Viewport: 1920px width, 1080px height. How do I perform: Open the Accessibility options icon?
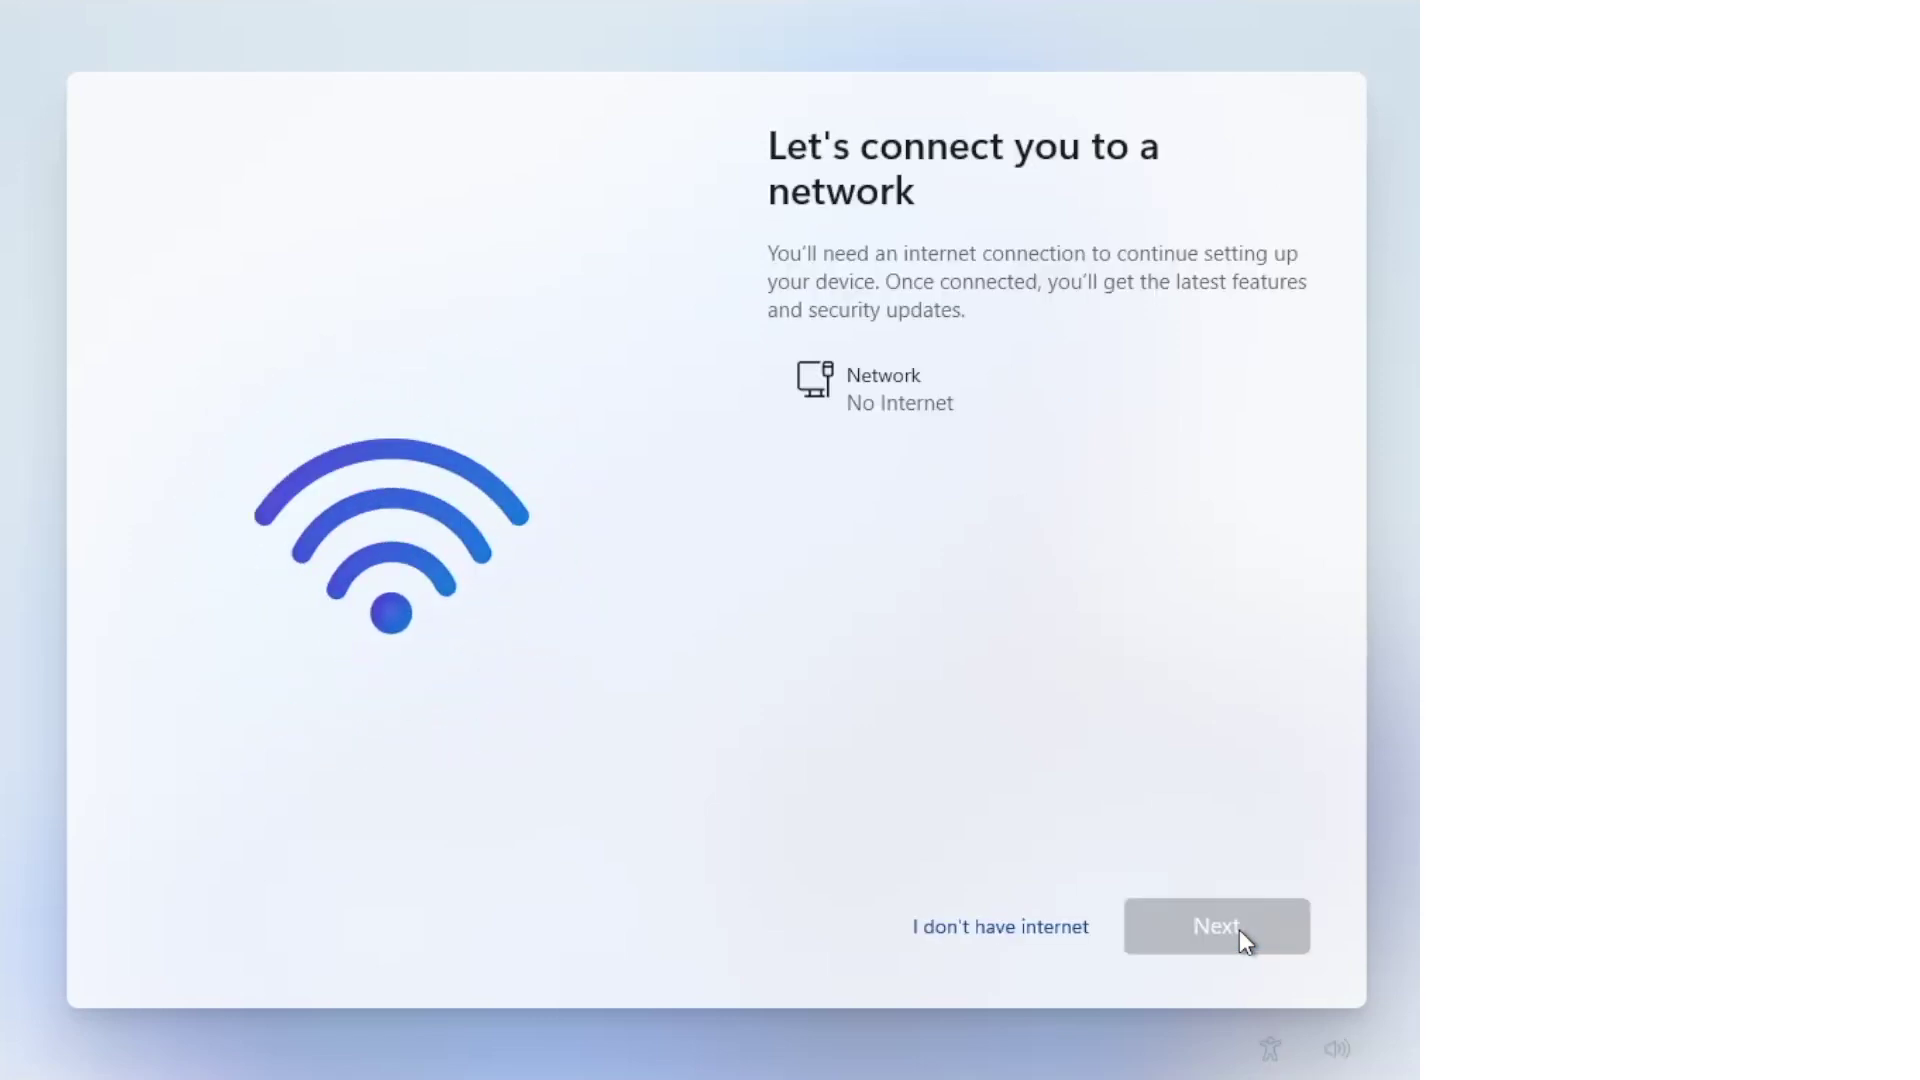(x=1270, y=1049)
